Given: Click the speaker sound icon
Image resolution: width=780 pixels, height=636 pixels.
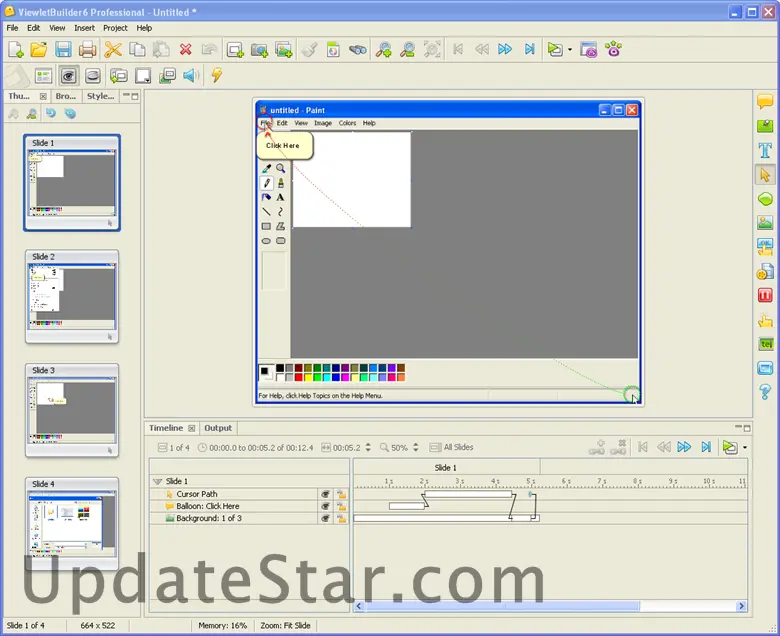Looking at the screenshot, I should 191,76.
